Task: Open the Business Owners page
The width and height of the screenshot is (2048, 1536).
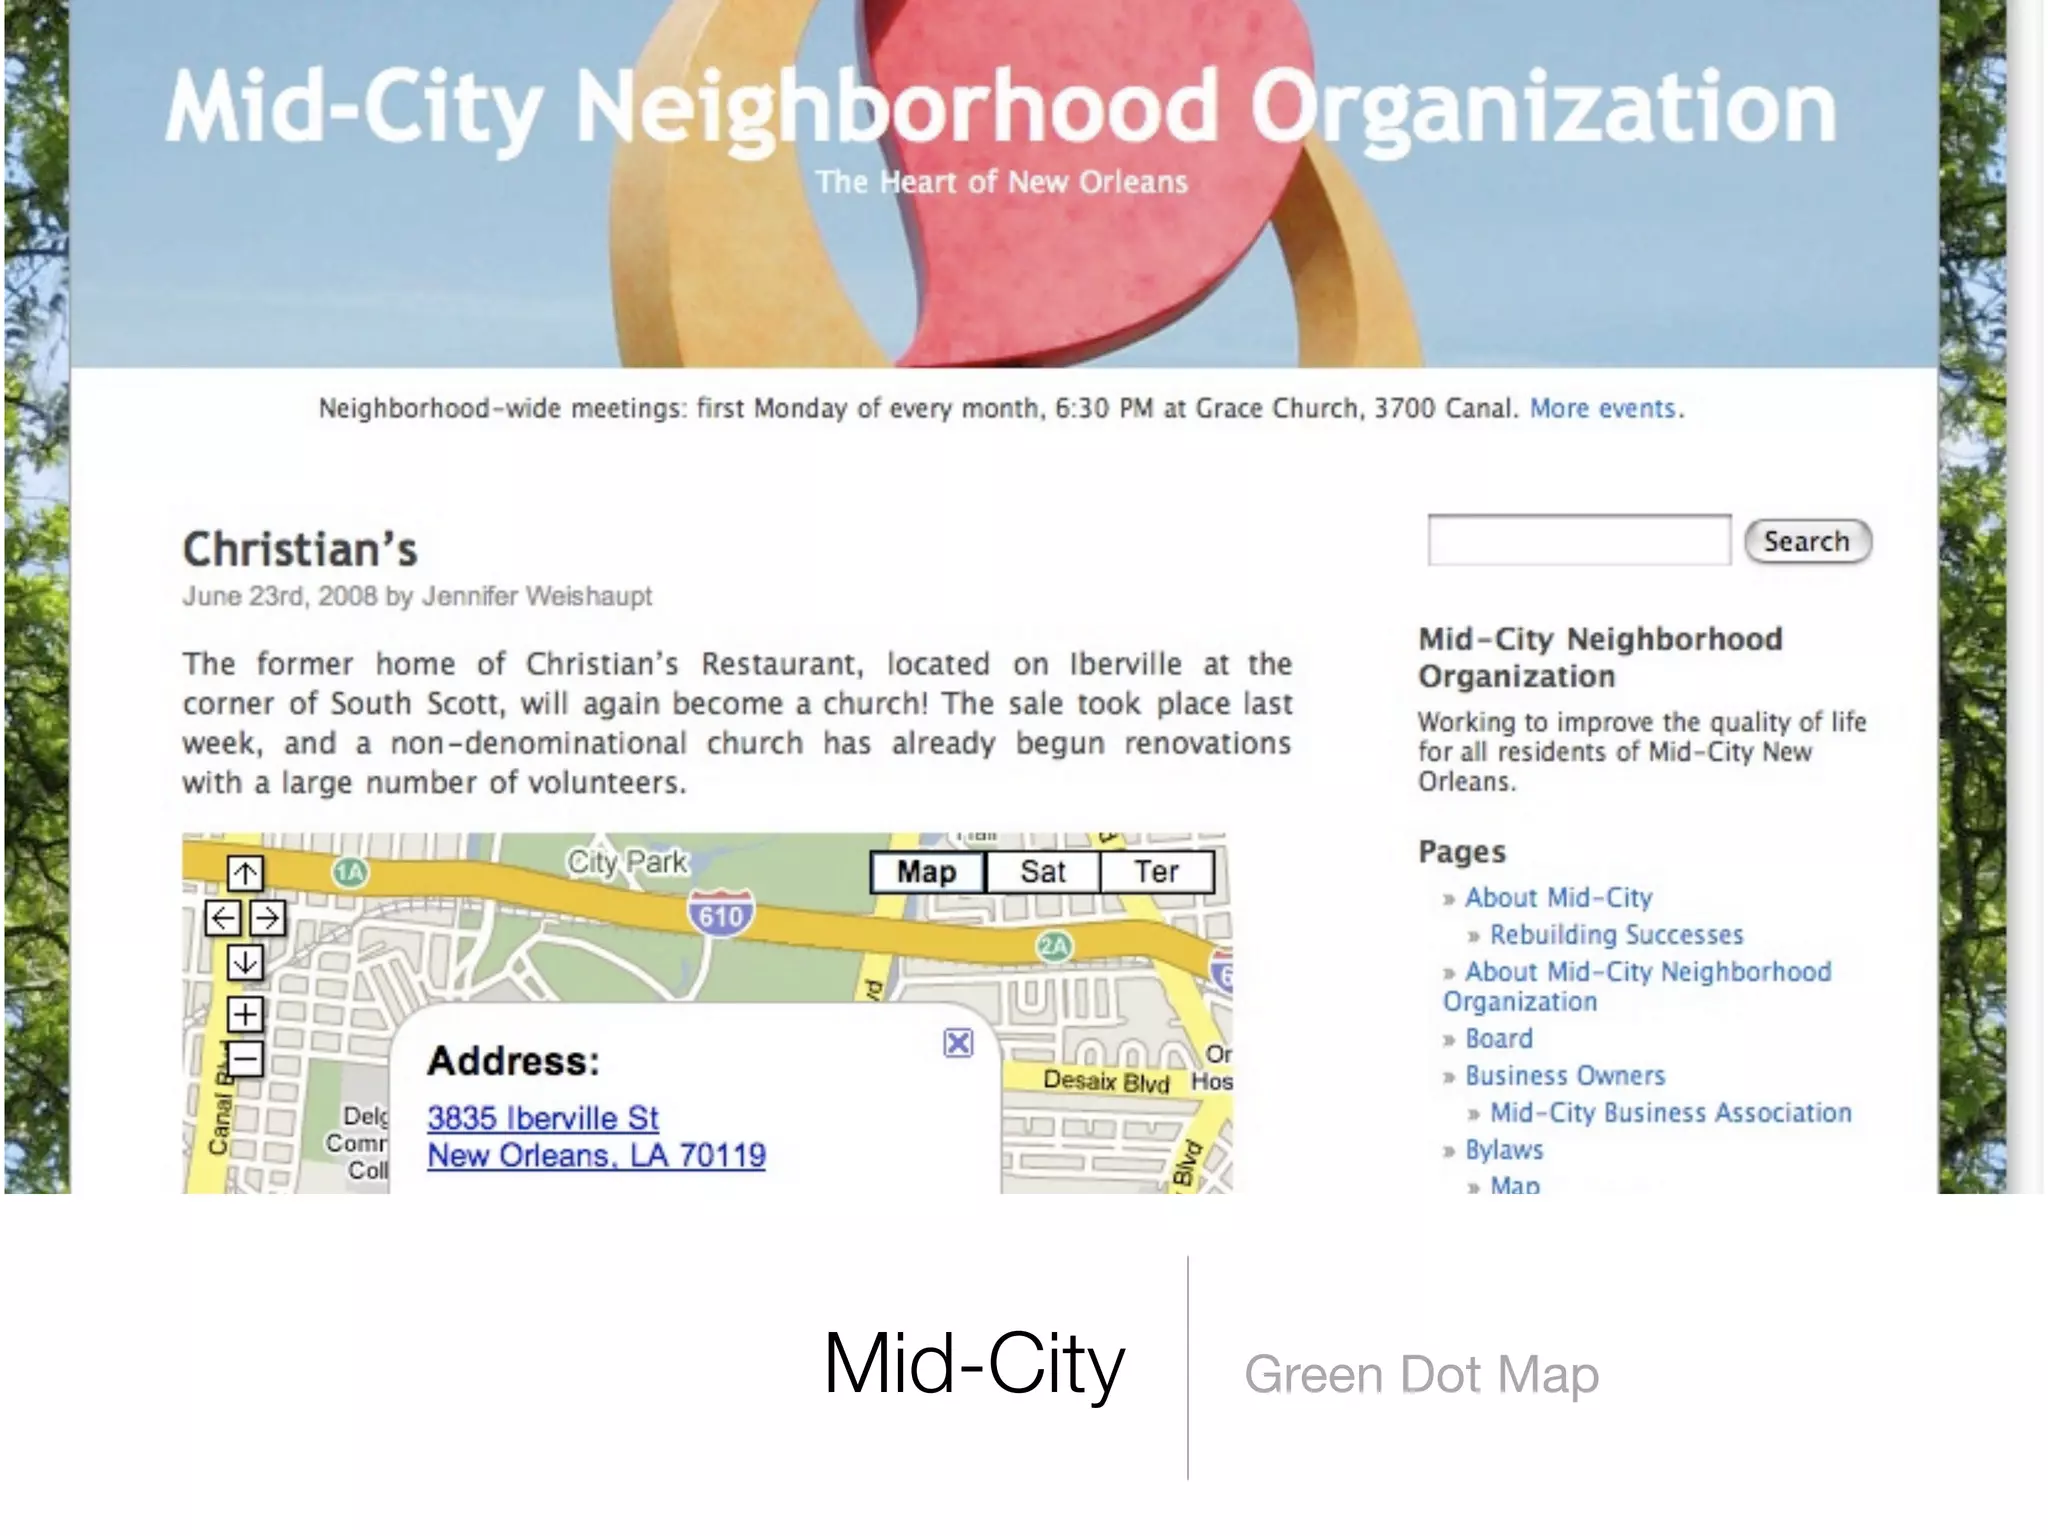Action: point(1565,1076)
